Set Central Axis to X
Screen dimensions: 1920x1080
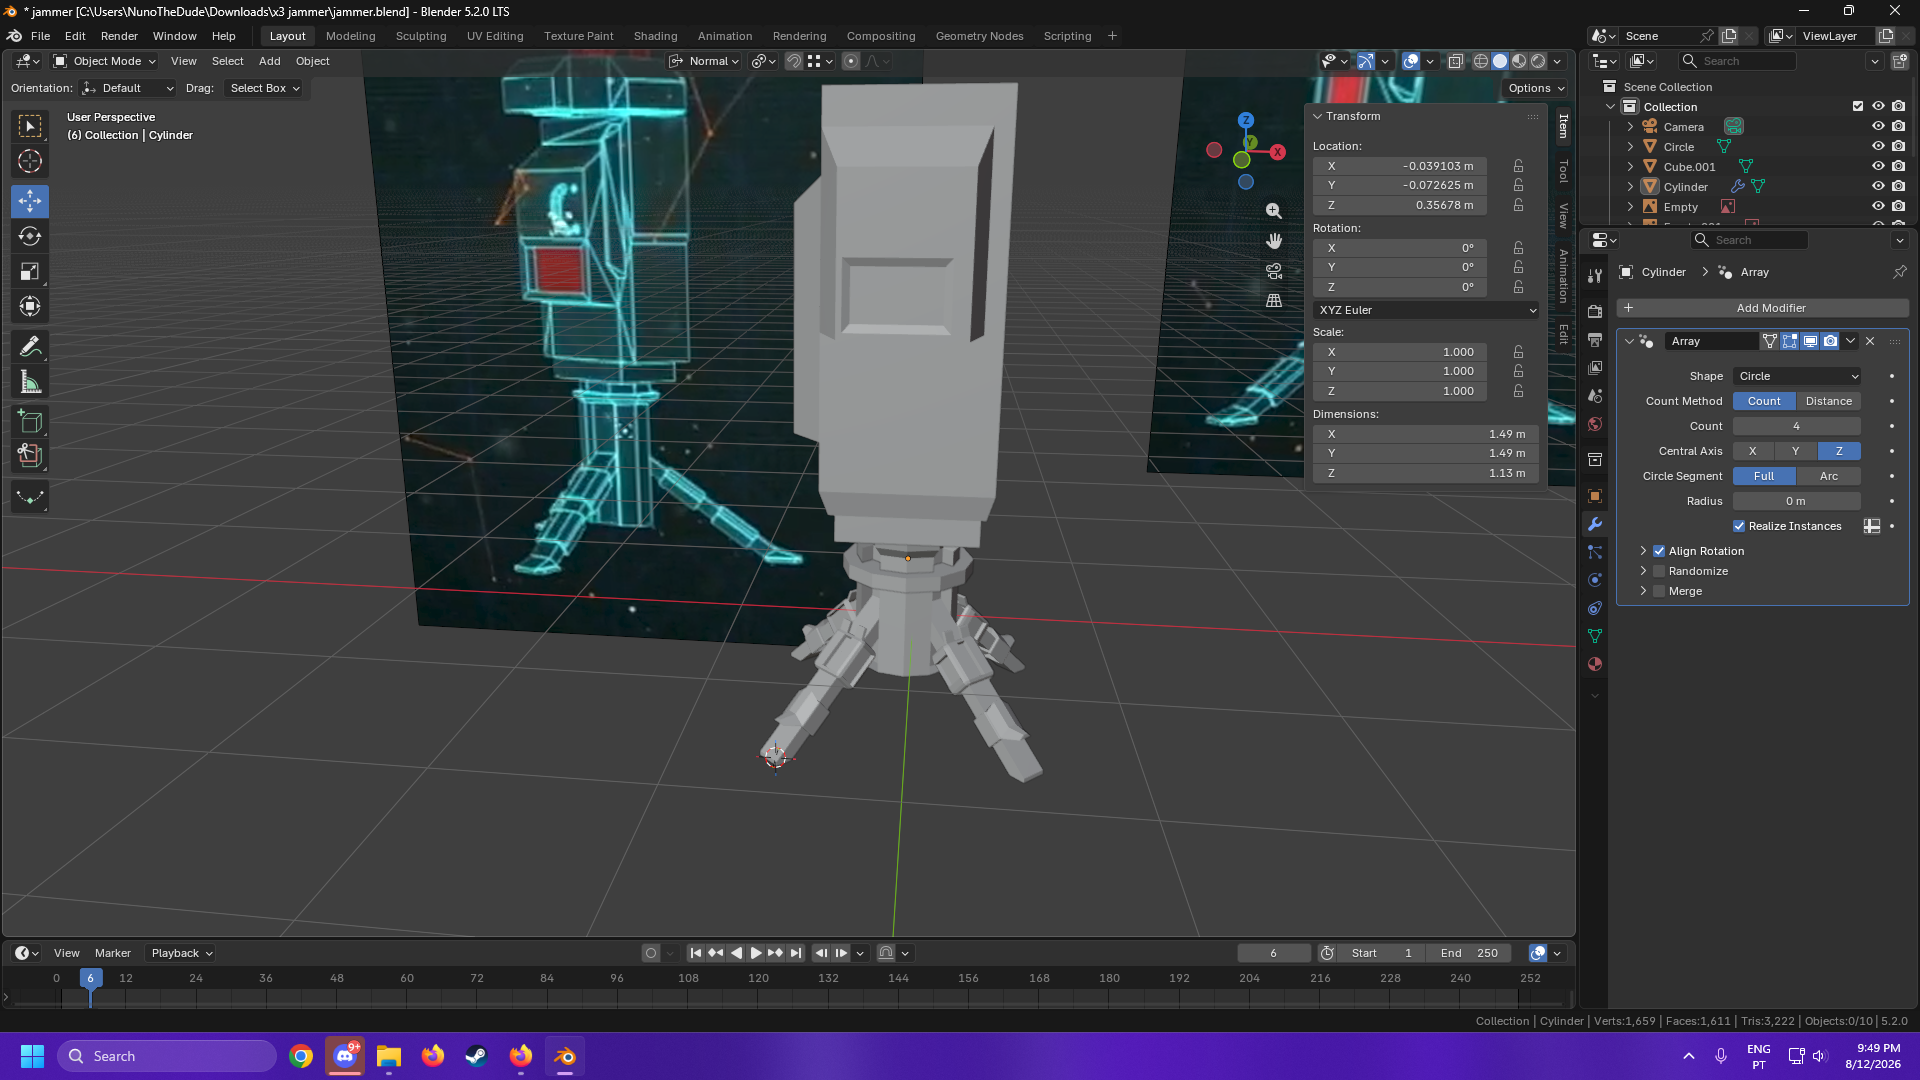(x=1753, y=451)
